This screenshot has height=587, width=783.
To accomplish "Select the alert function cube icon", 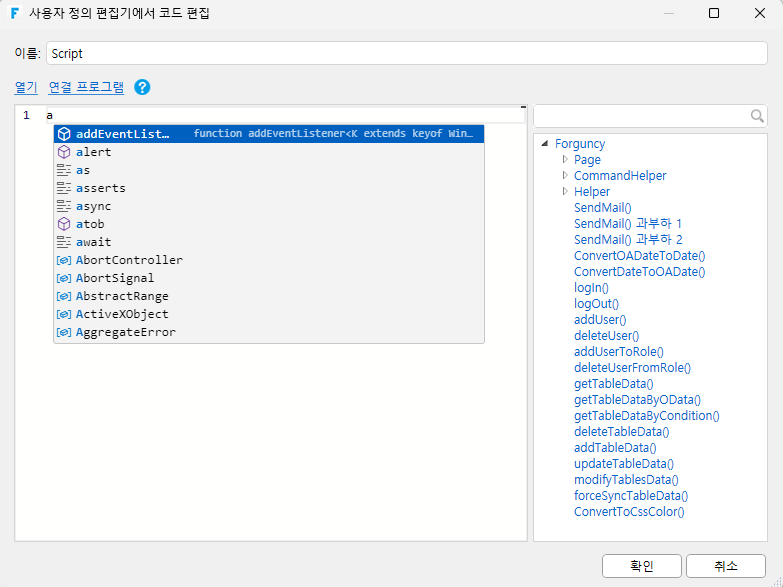I will 64,152.
